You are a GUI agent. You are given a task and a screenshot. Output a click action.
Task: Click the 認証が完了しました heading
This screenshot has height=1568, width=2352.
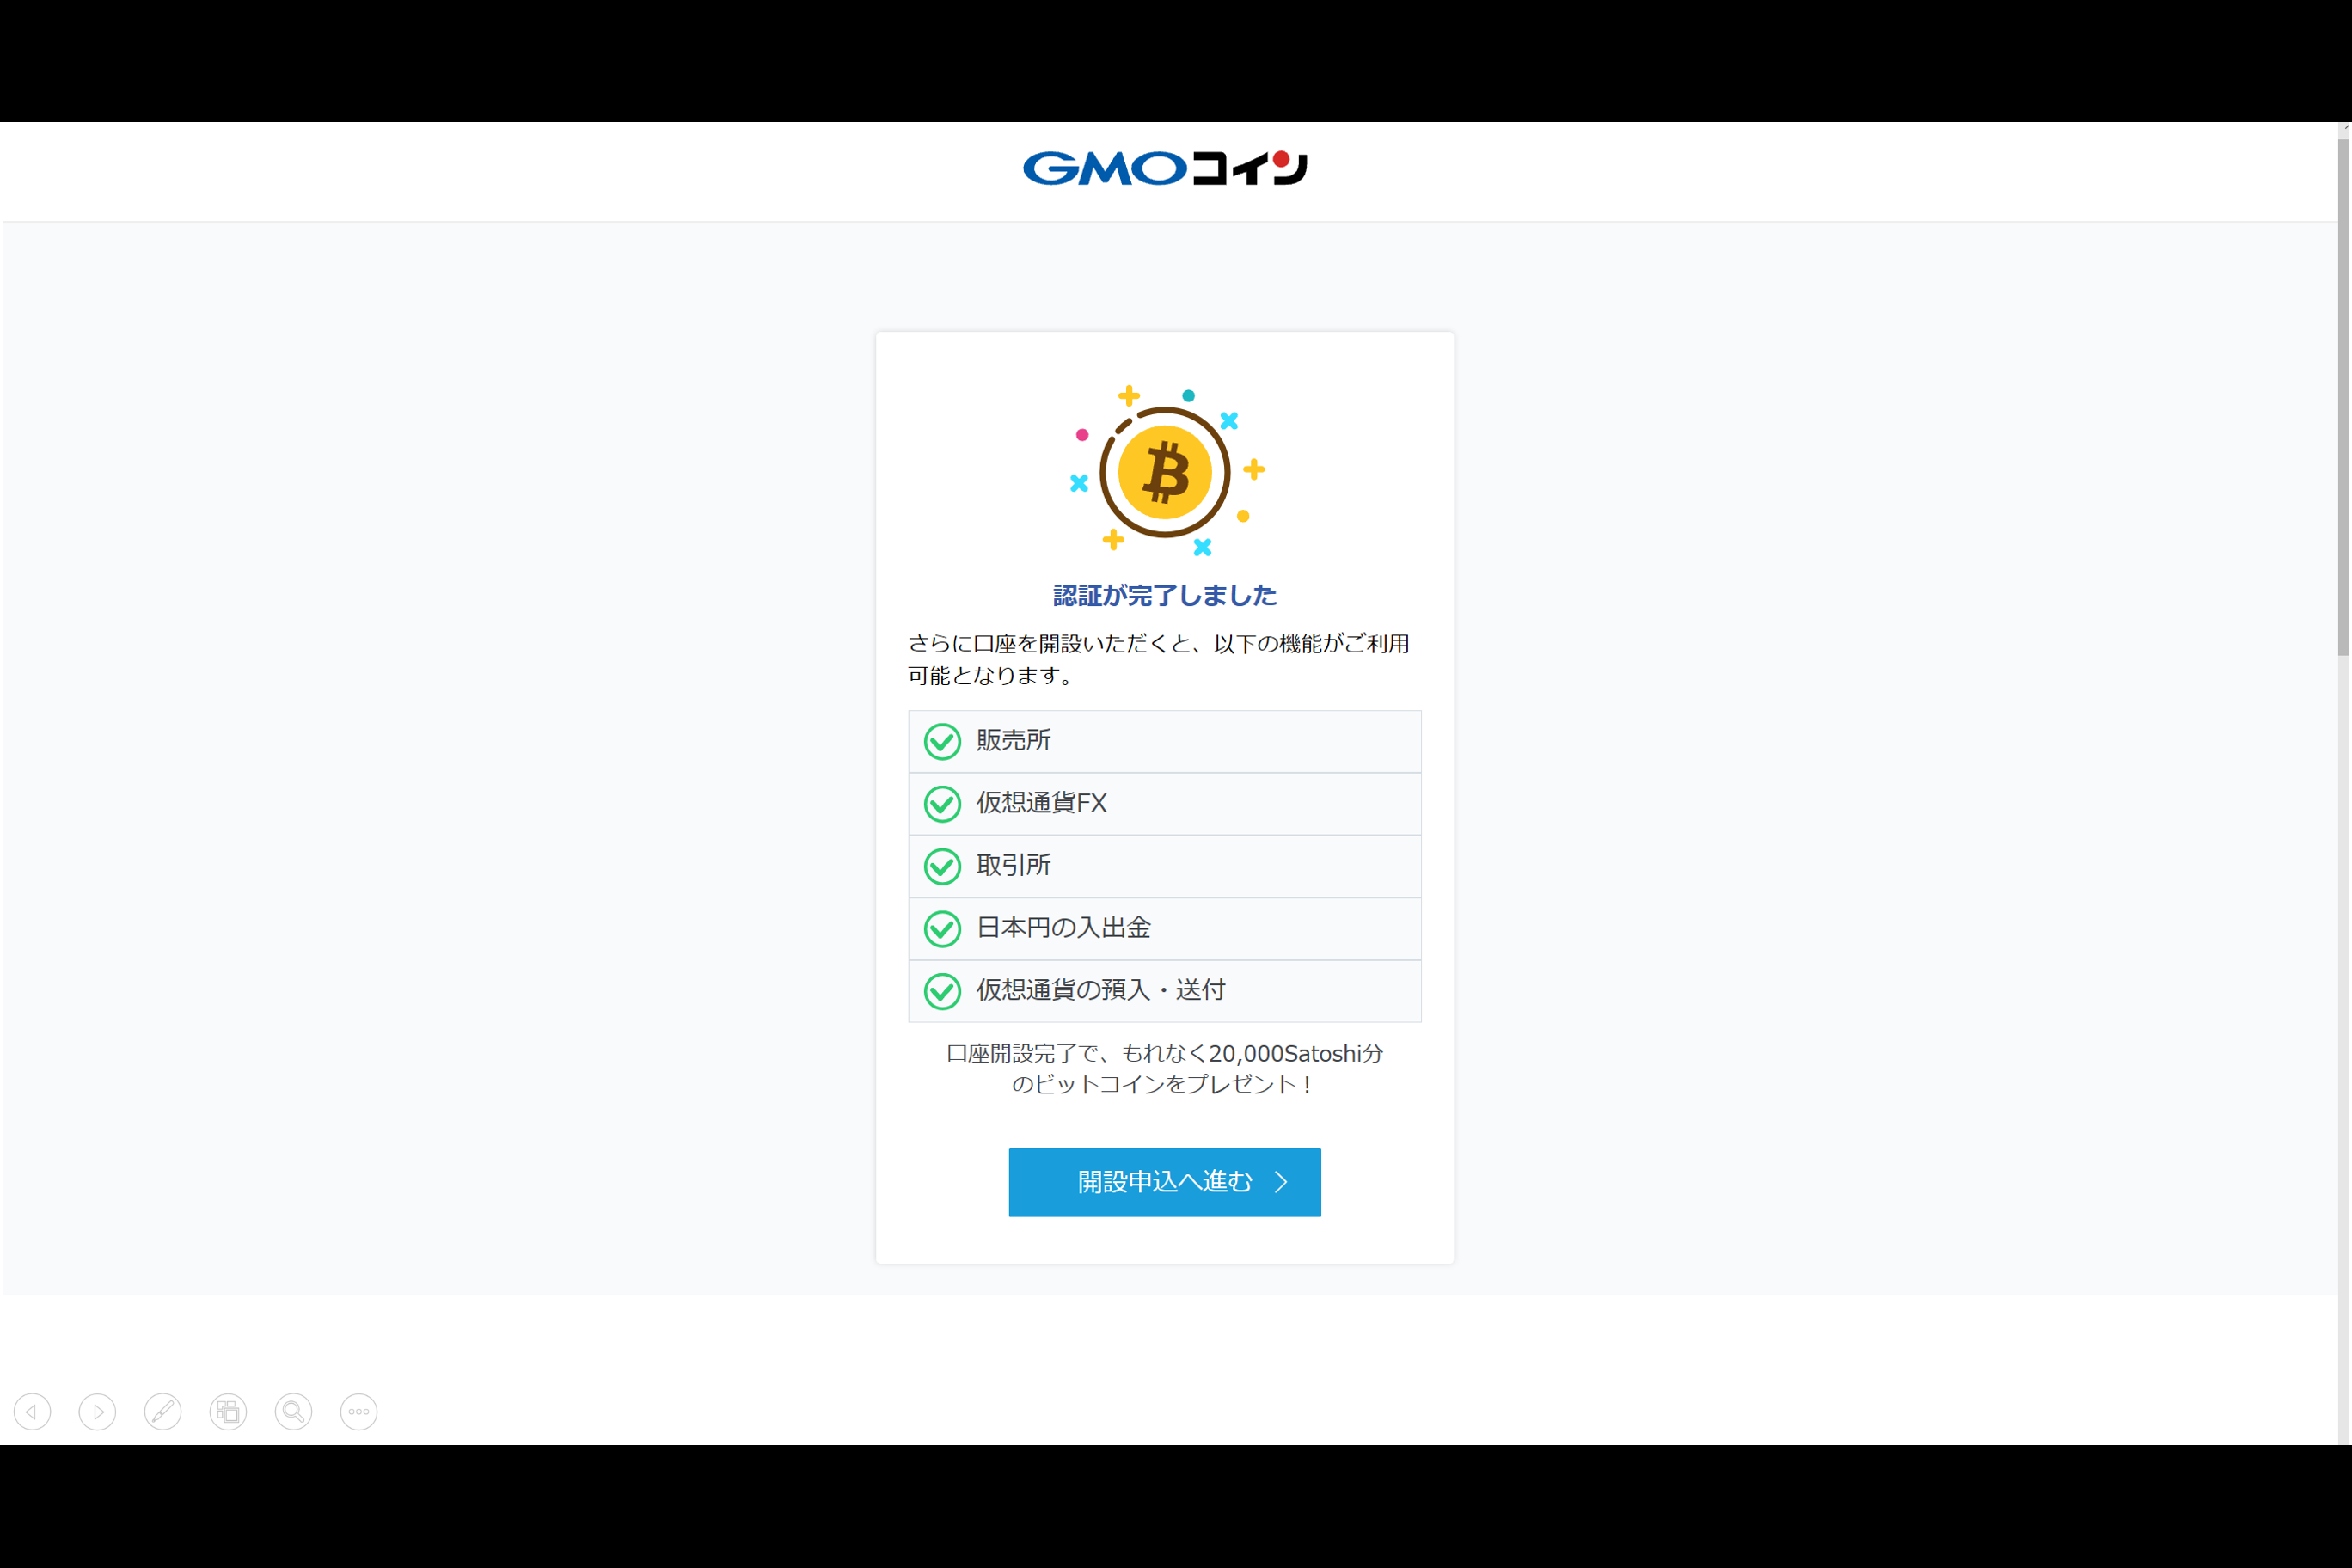click(x=1164, y=595)
